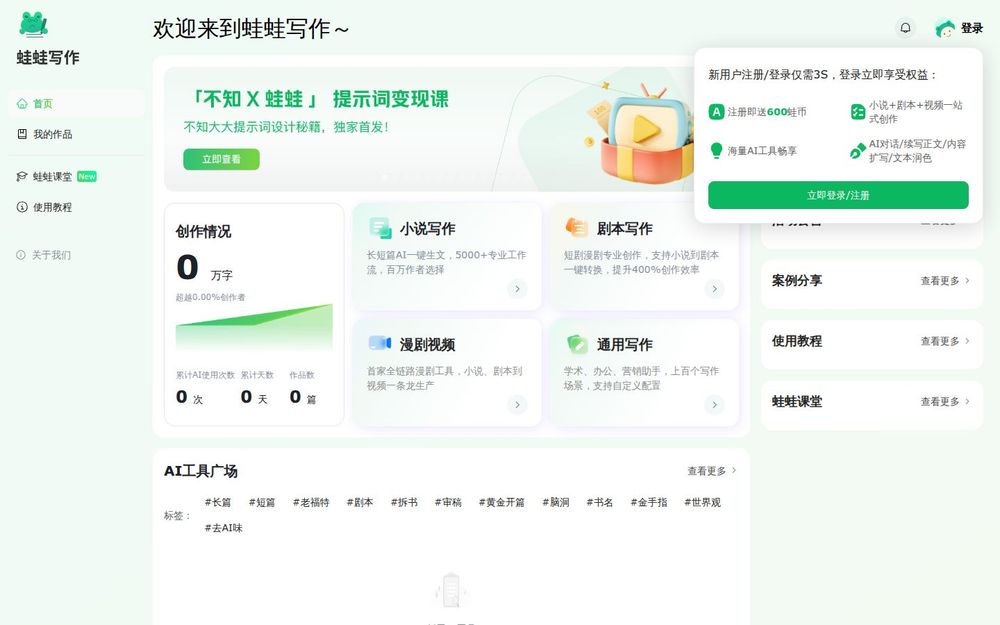Select the #剧本 tag
Image resolution: width=1000 pixels, height=625 pixels.
point(360,503)
